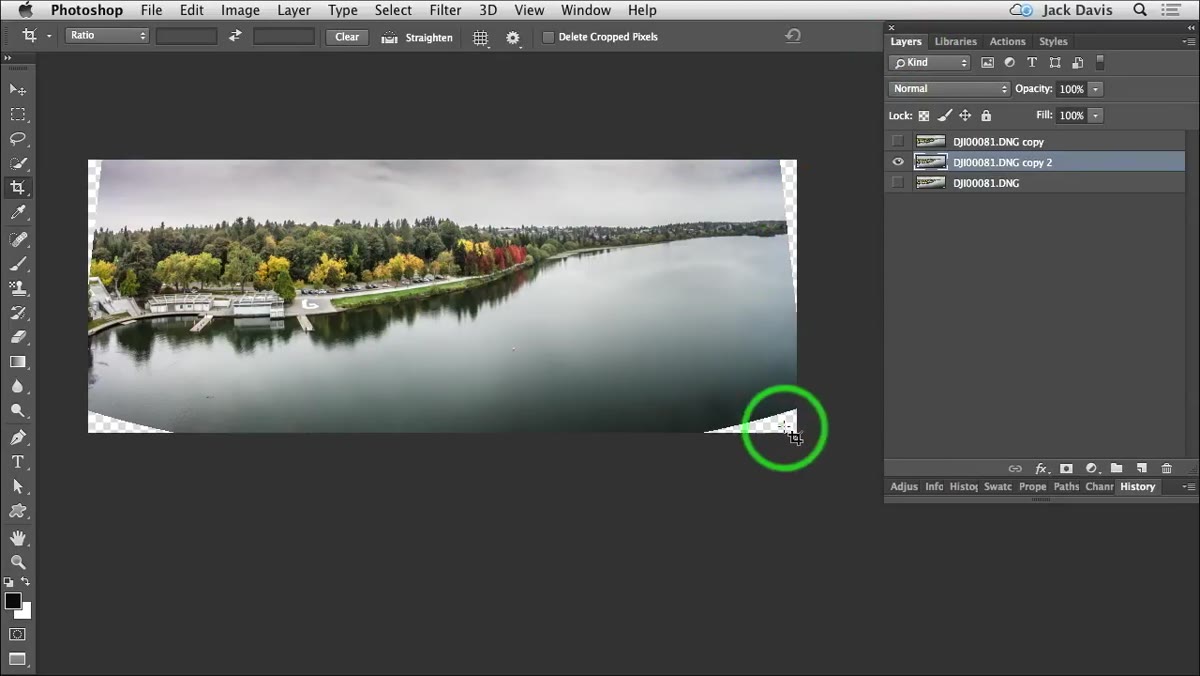Enable Delete Cropped Pixels checkbox

point(548,37)
